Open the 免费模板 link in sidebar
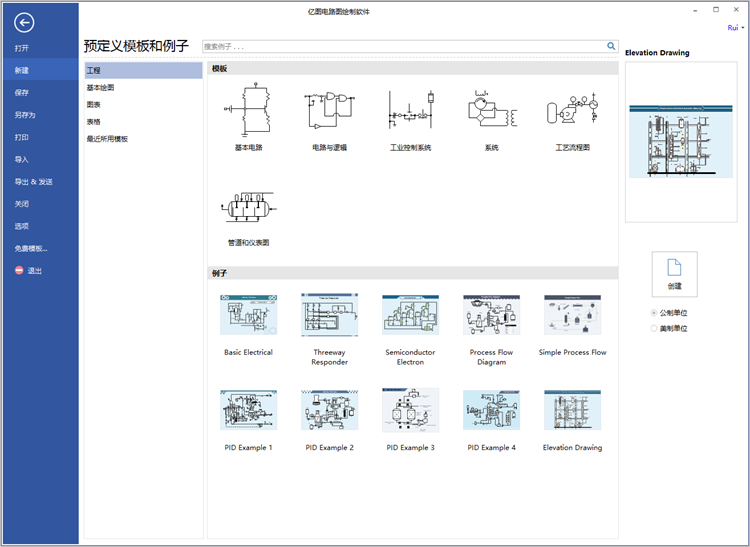Screen dimensions: 750x547 pyautogui.click(x=31, y=249)
